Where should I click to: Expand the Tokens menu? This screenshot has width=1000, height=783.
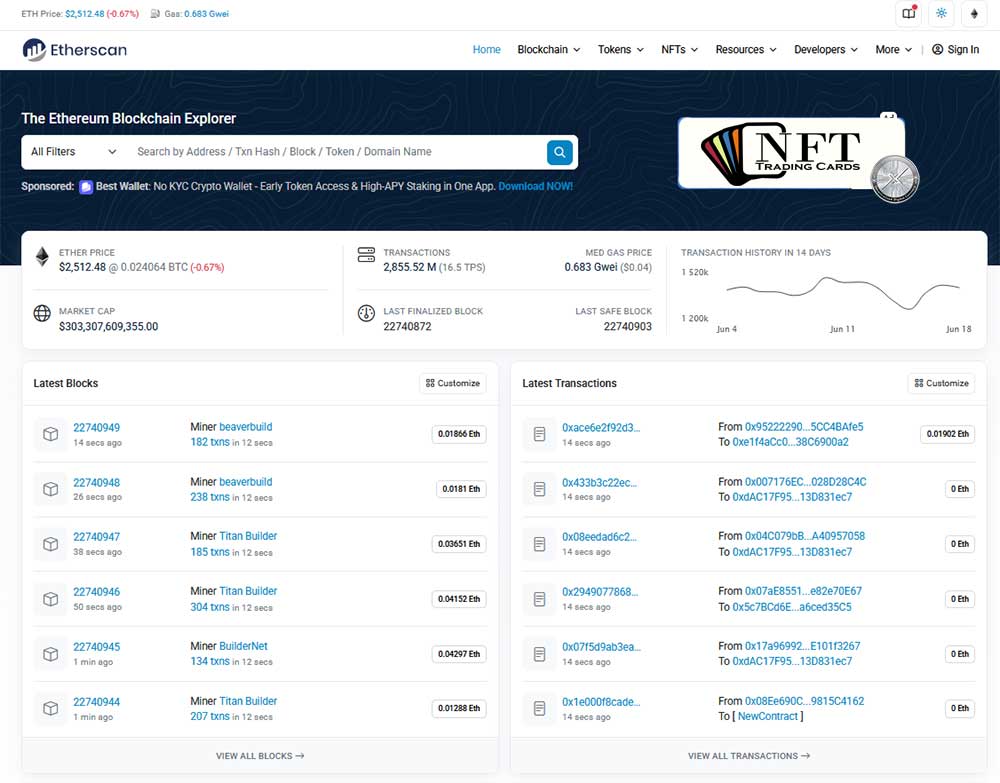[x=620, y=50]
